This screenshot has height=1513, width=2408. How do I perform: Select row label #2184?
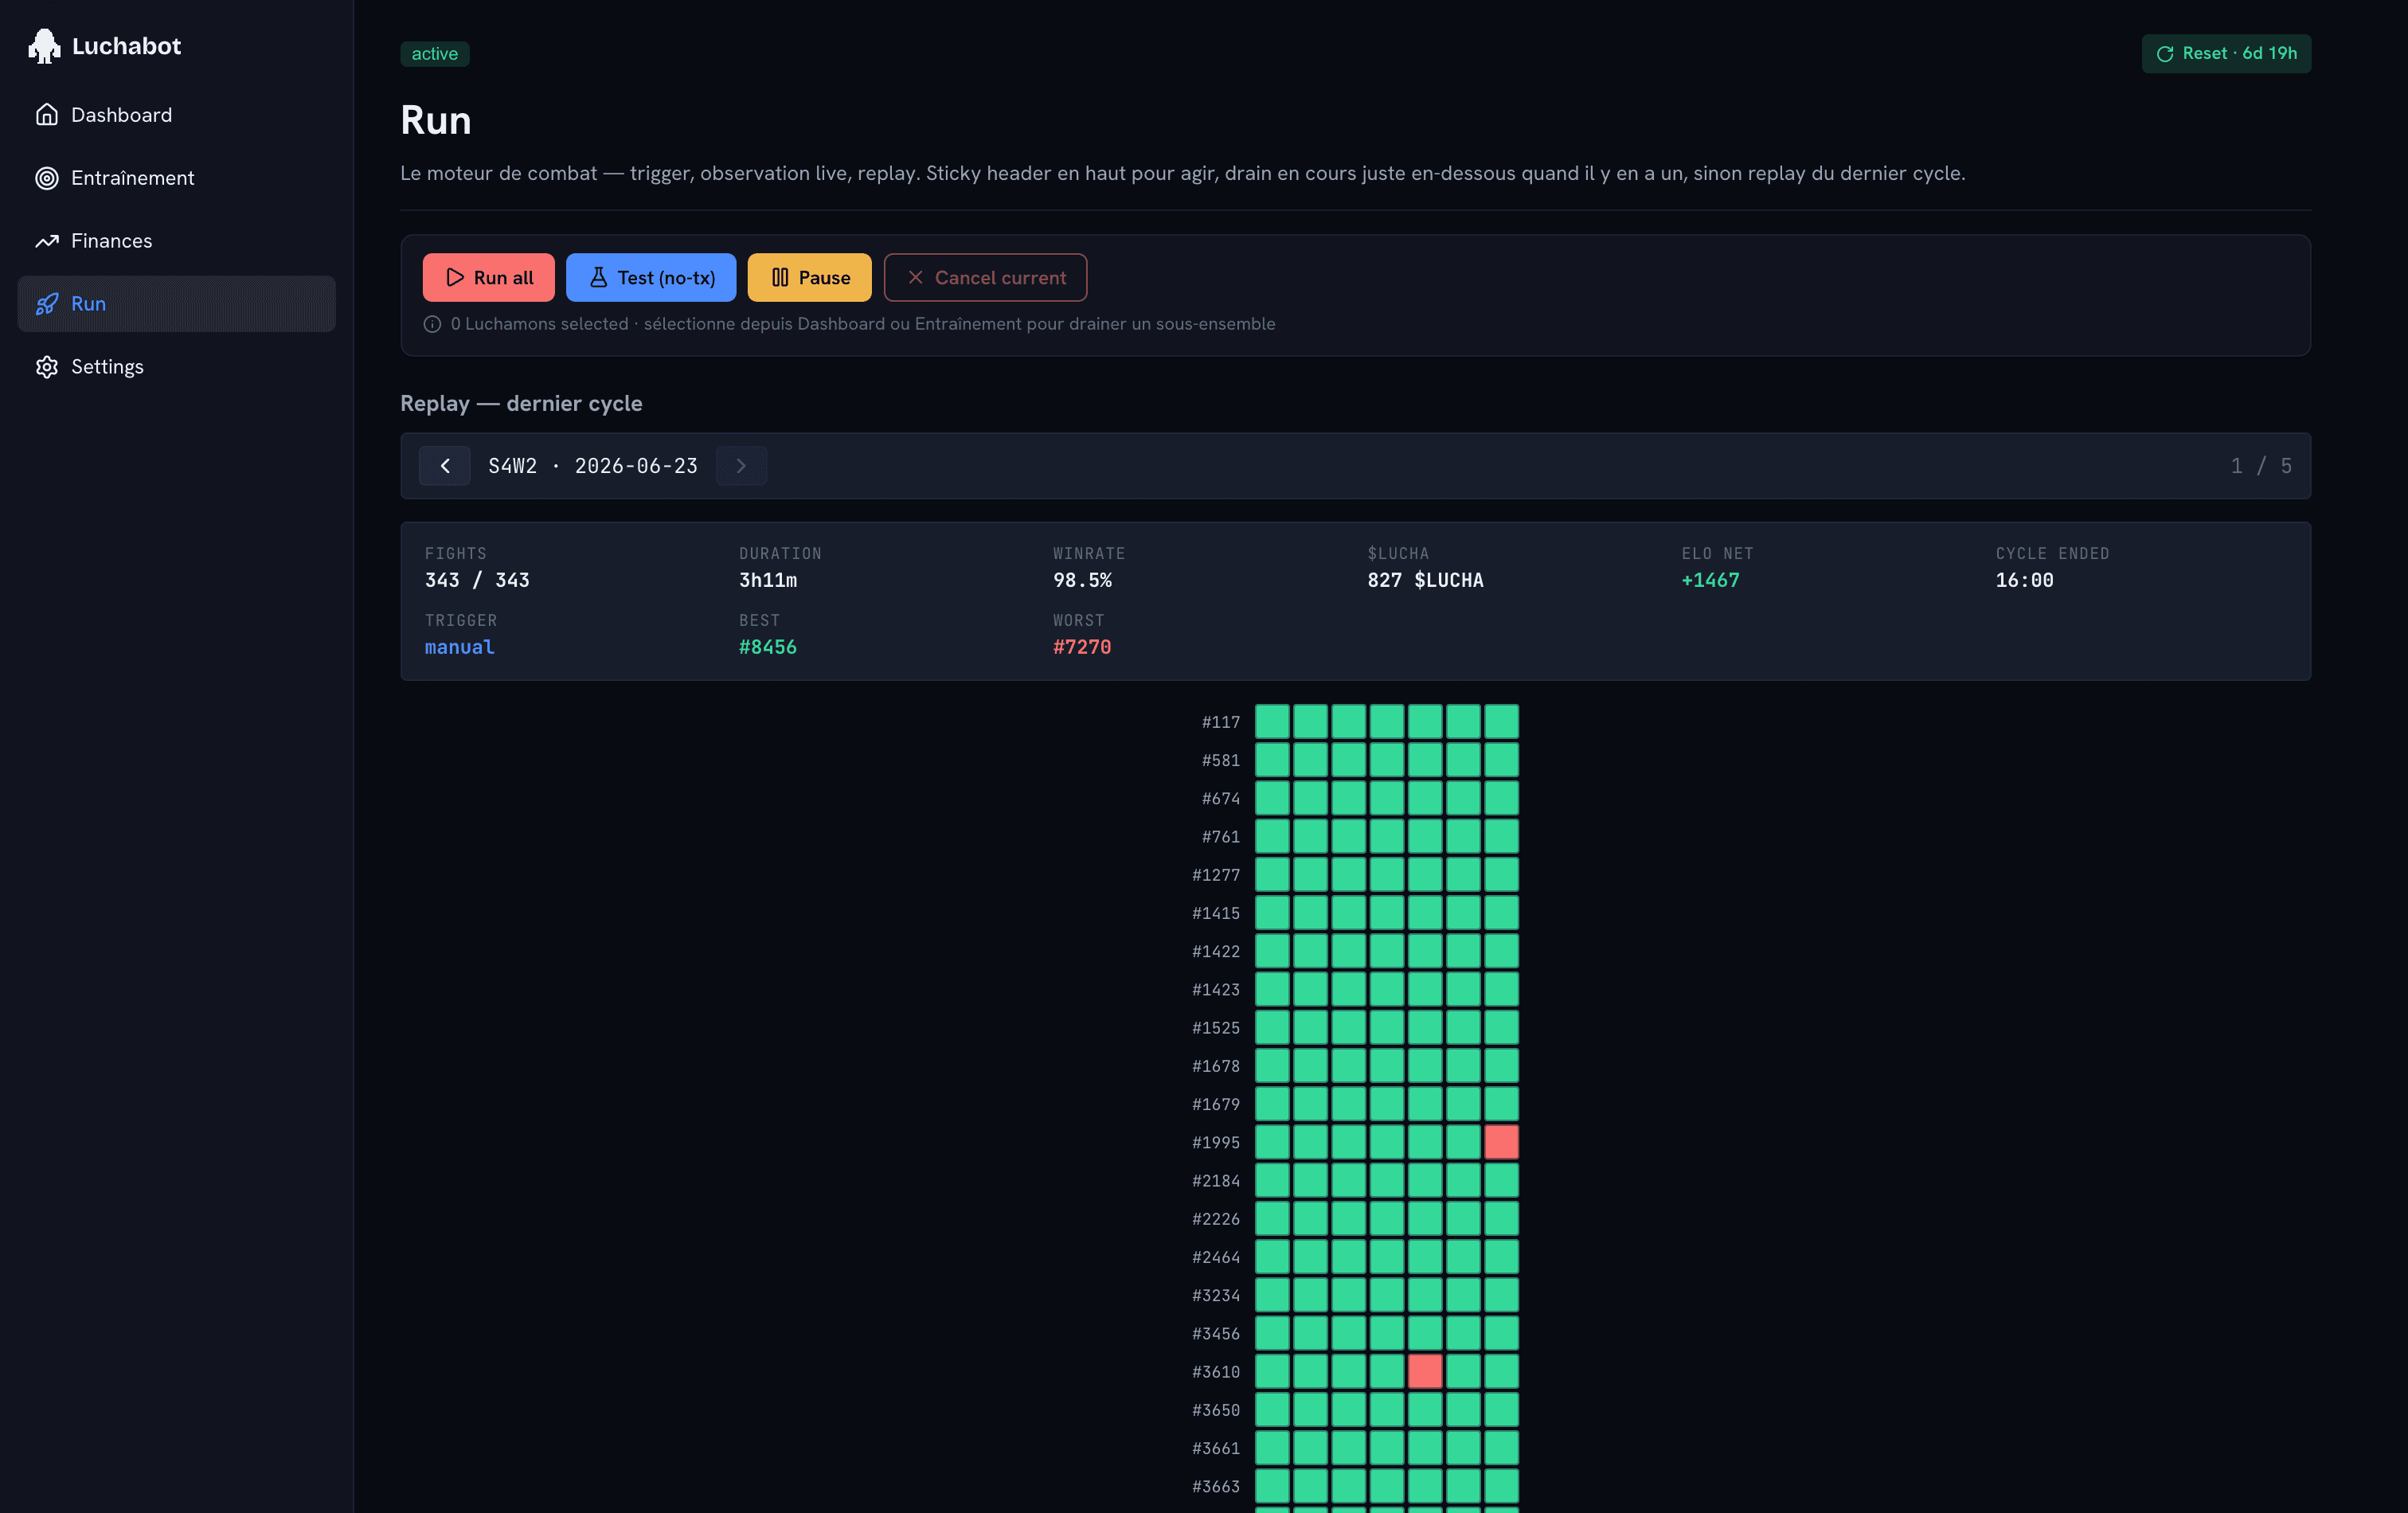pos(1216,1181)
